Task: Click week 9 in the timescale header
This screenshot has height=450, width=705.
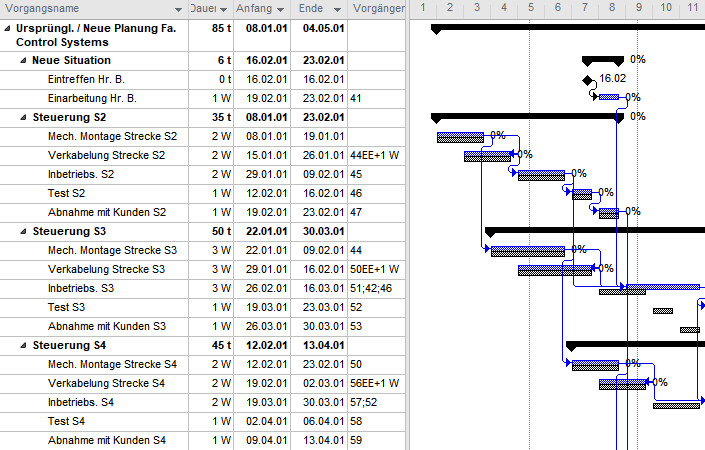Action: pyautogui.click(x=638, y=8)
